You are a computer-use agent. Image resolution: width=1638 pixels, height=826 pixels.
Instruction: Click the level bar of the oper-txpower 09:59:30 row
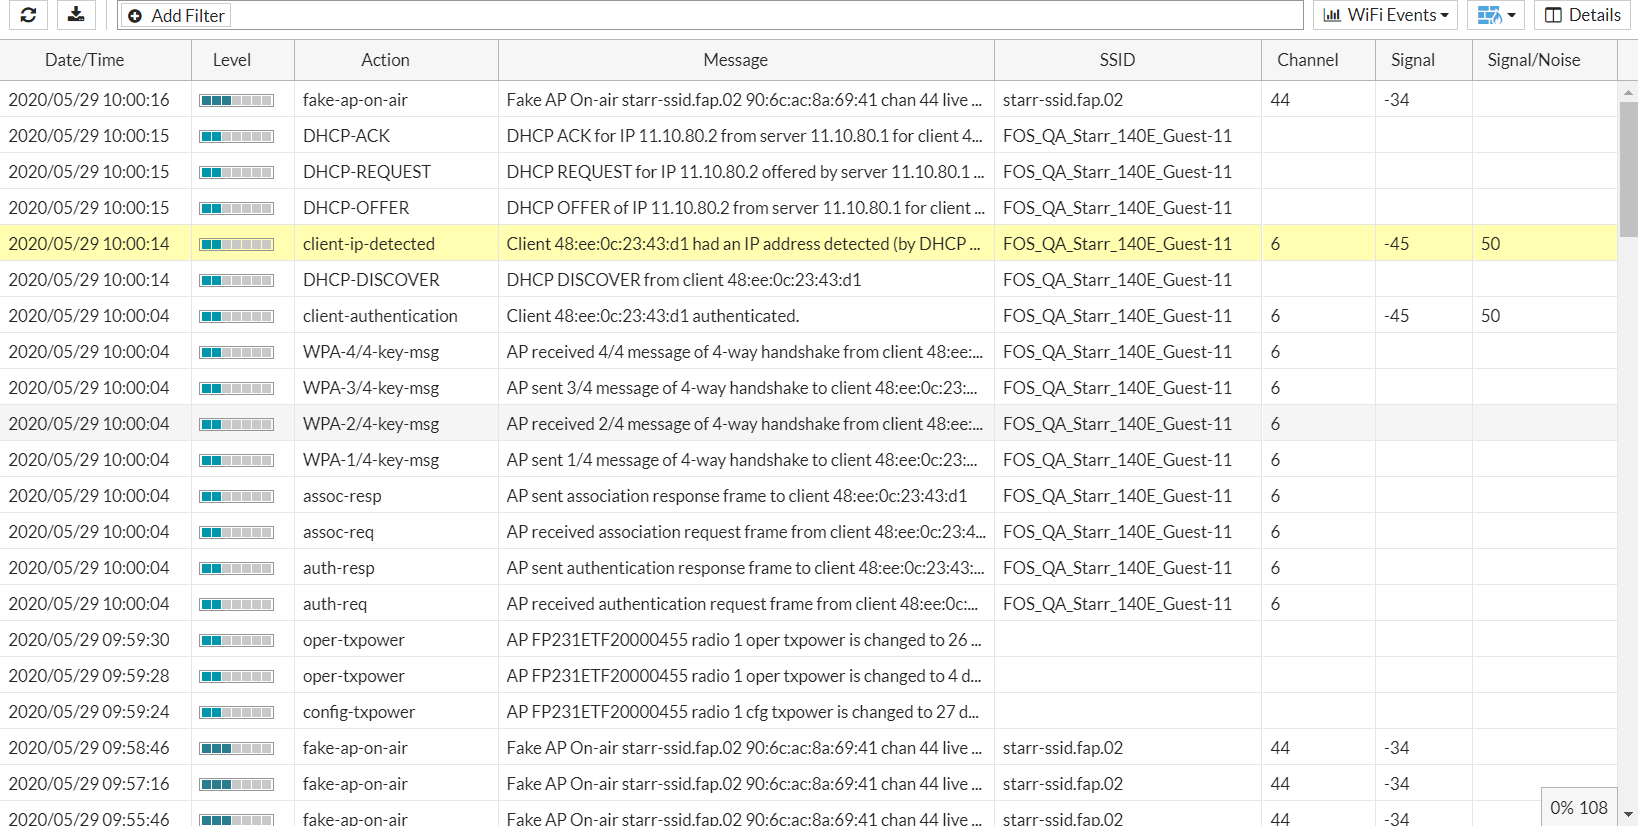tap(236, 640)
